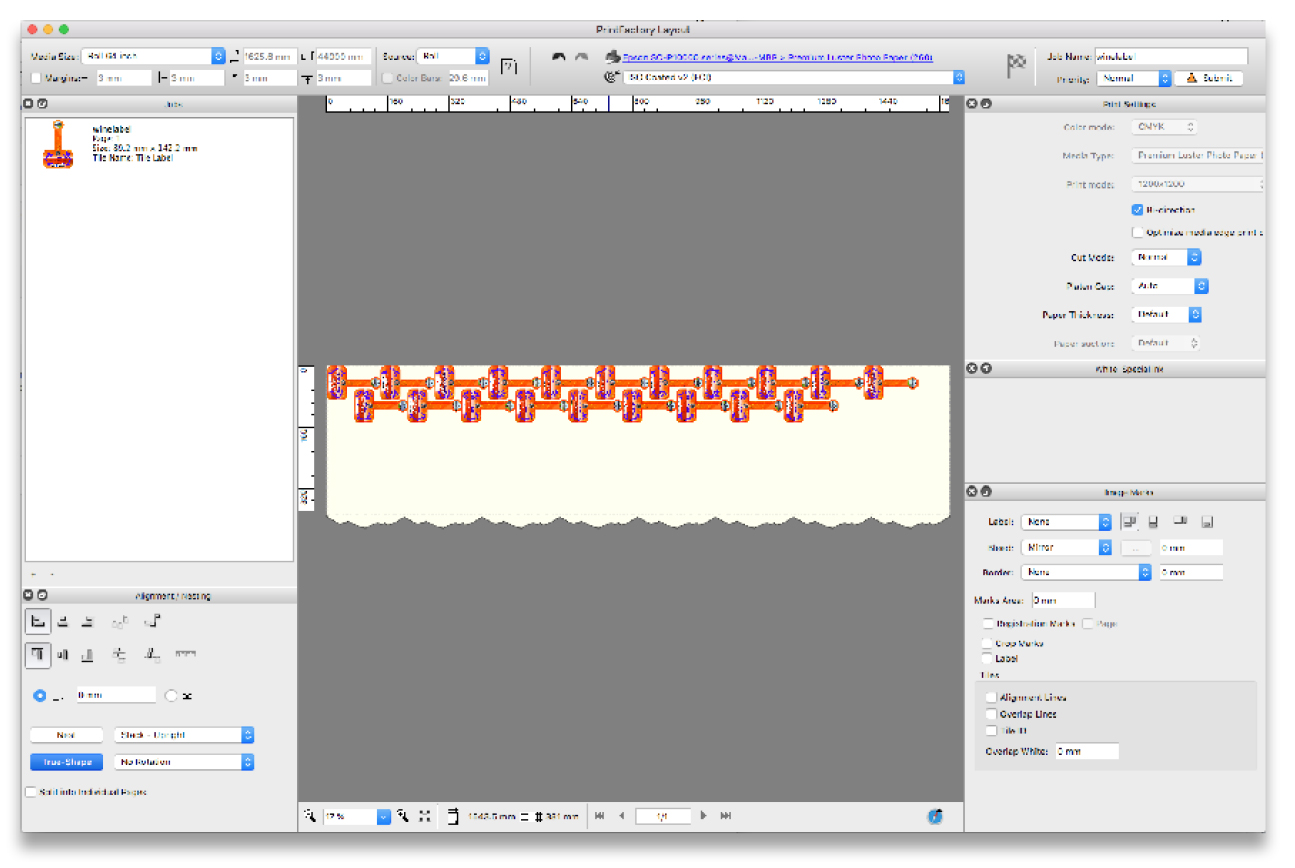Open the Cut Mode dropdown
This screenshot has height=868, width=1295.
pyautogui.click(x=1194, y=257)
